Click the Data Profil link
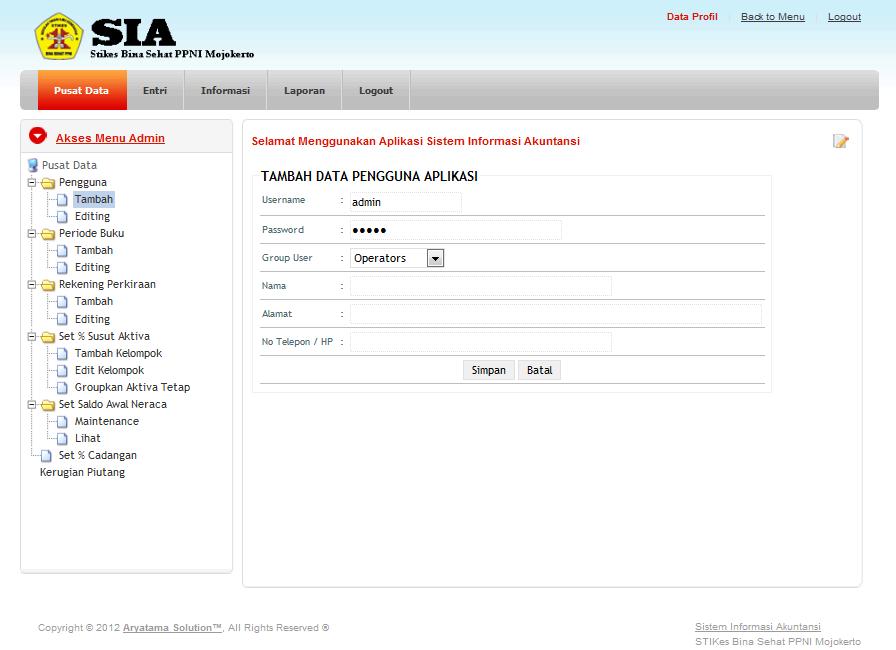 (x=692, y=17)
